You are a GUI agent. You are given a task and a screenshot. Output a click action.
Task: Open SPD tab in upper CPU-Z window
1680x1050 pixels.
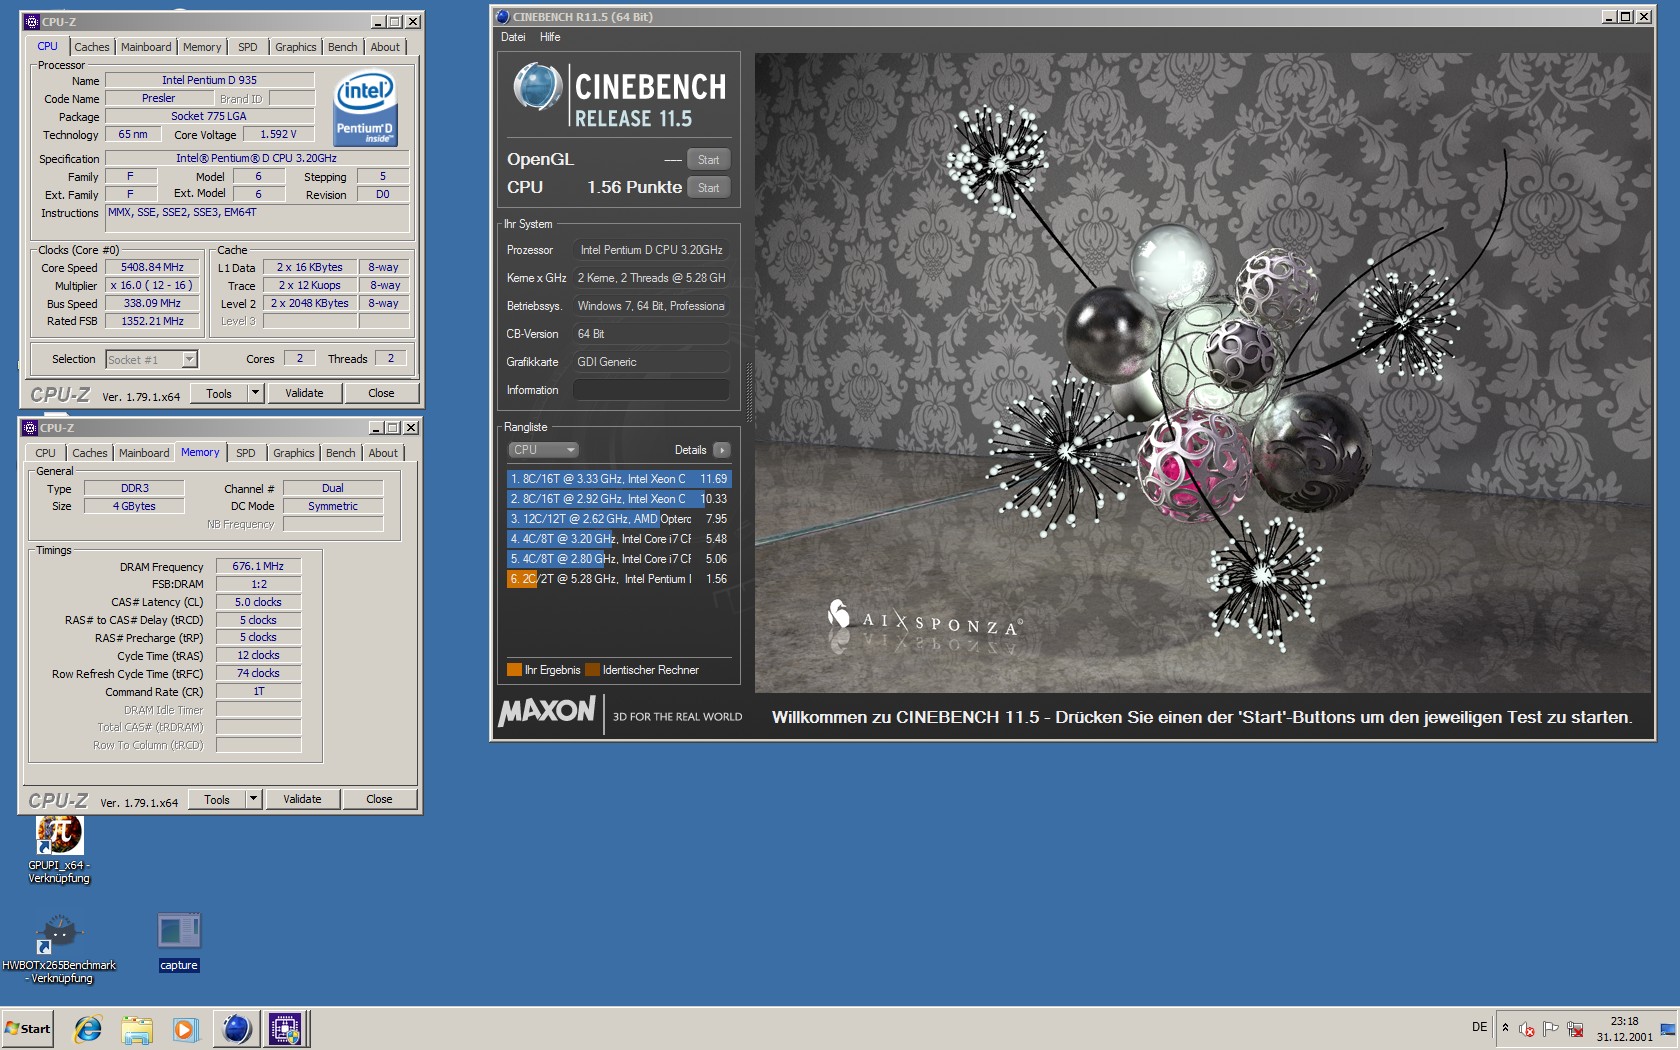[248, 47]
